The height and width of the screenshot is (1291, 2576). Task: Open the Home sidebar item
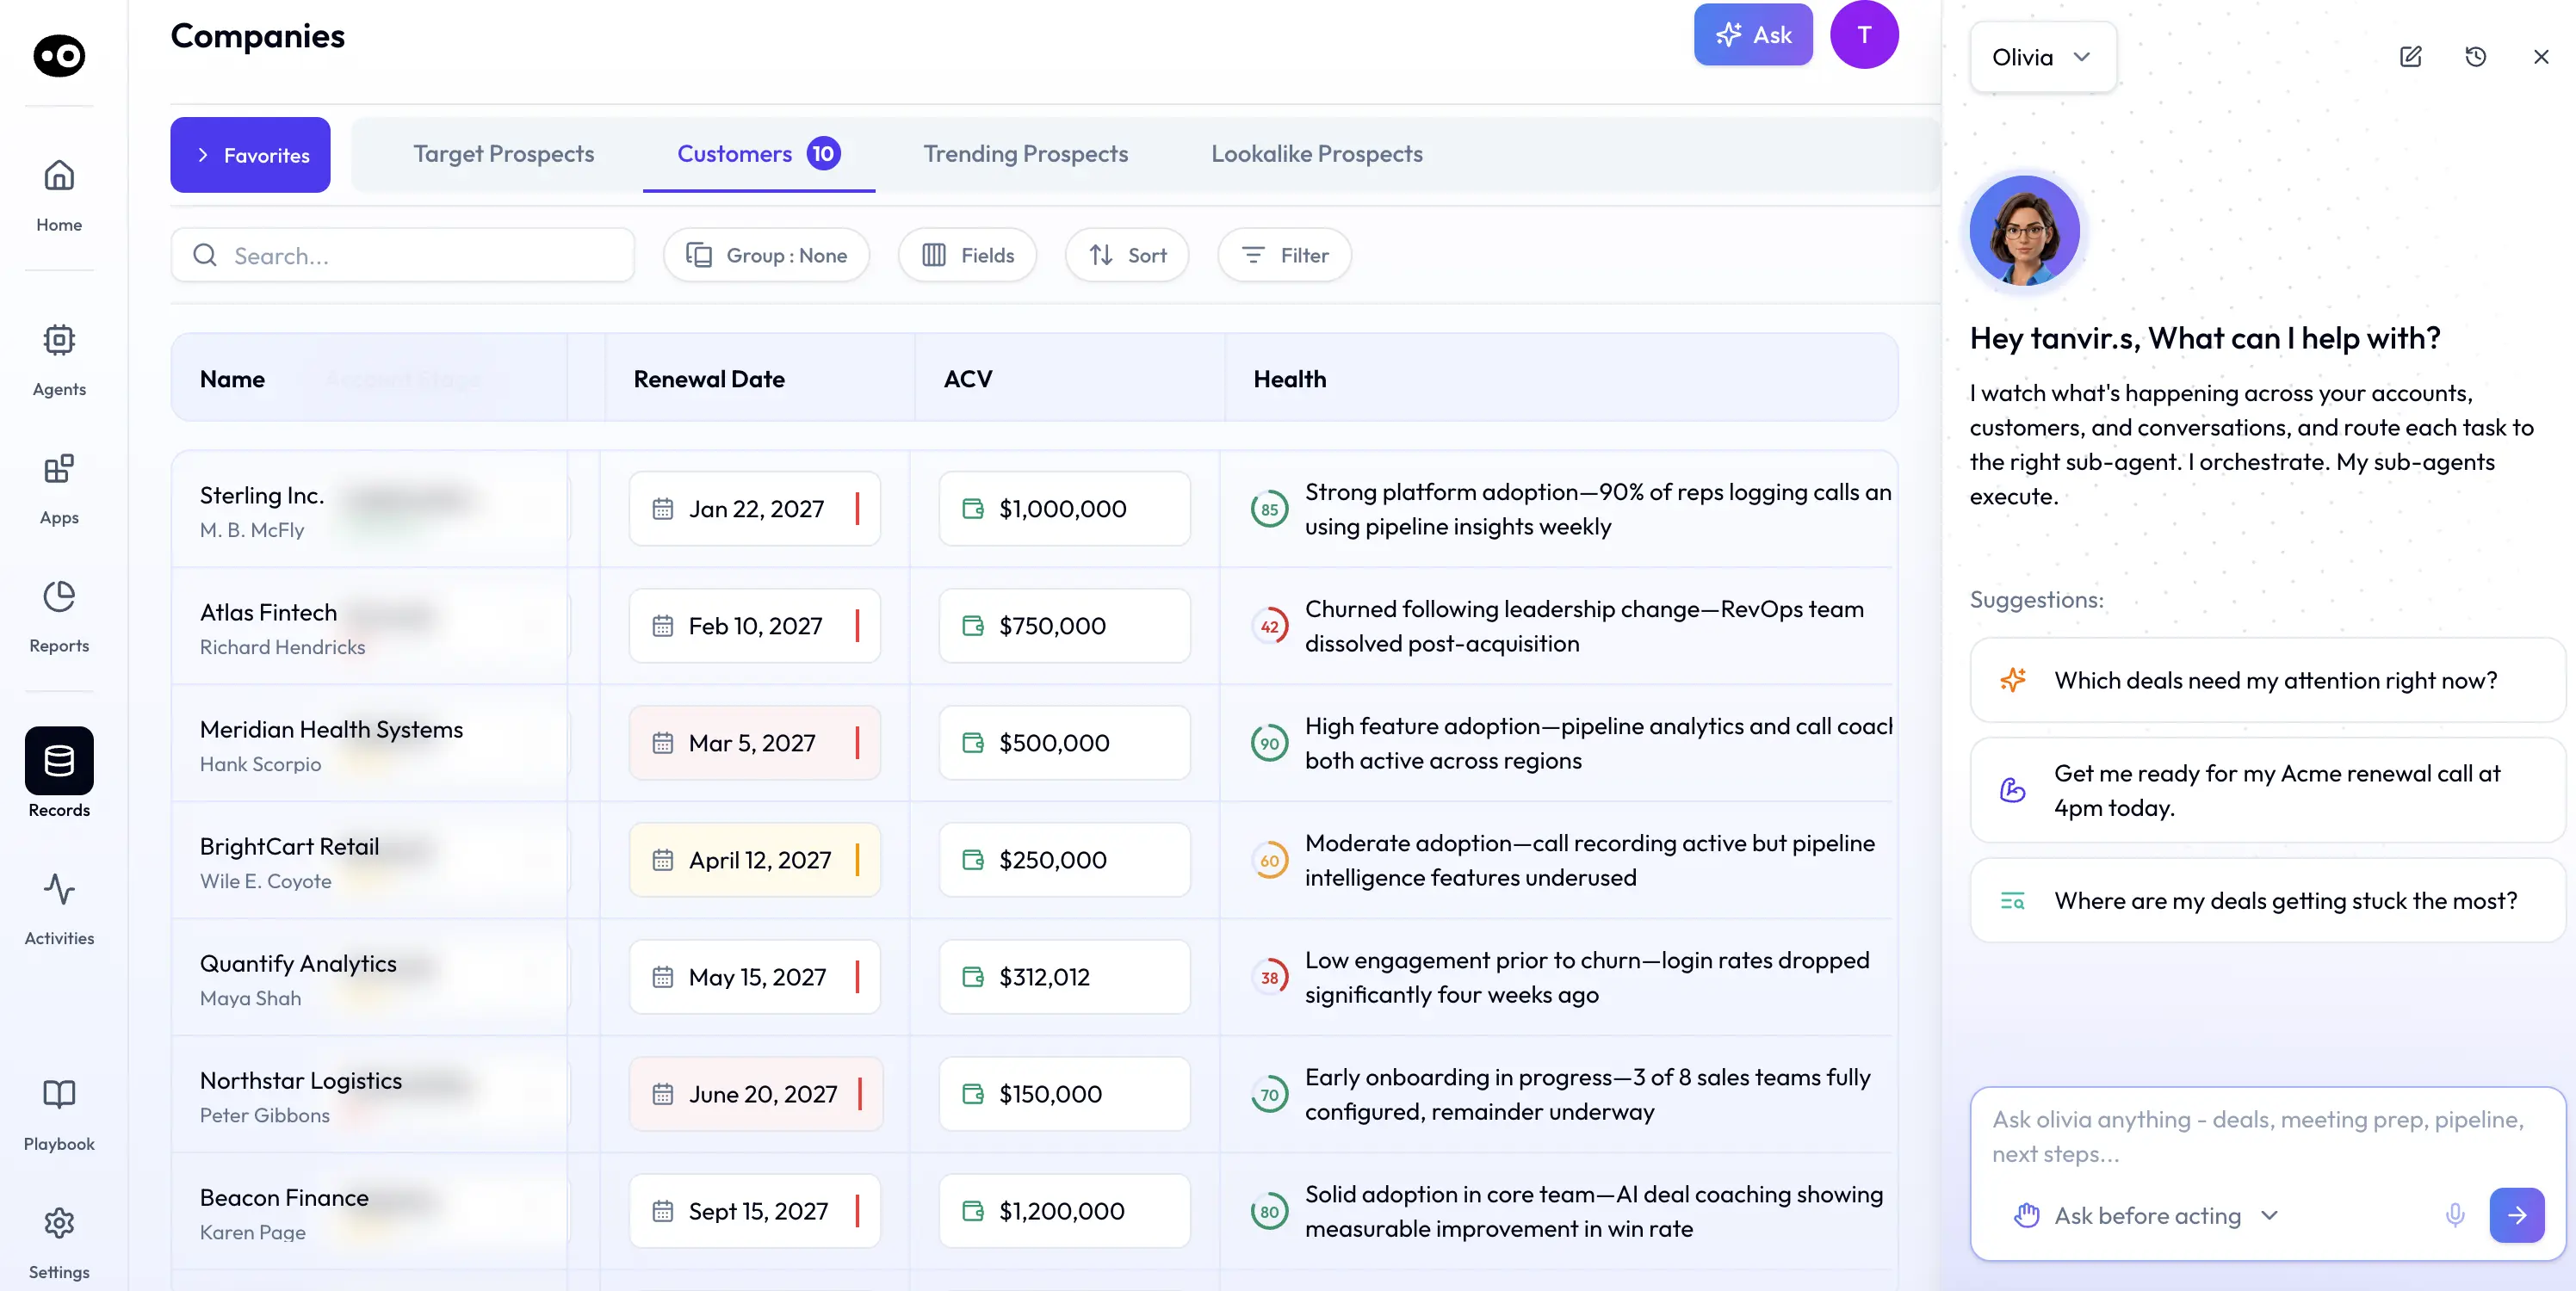point(59,196)
